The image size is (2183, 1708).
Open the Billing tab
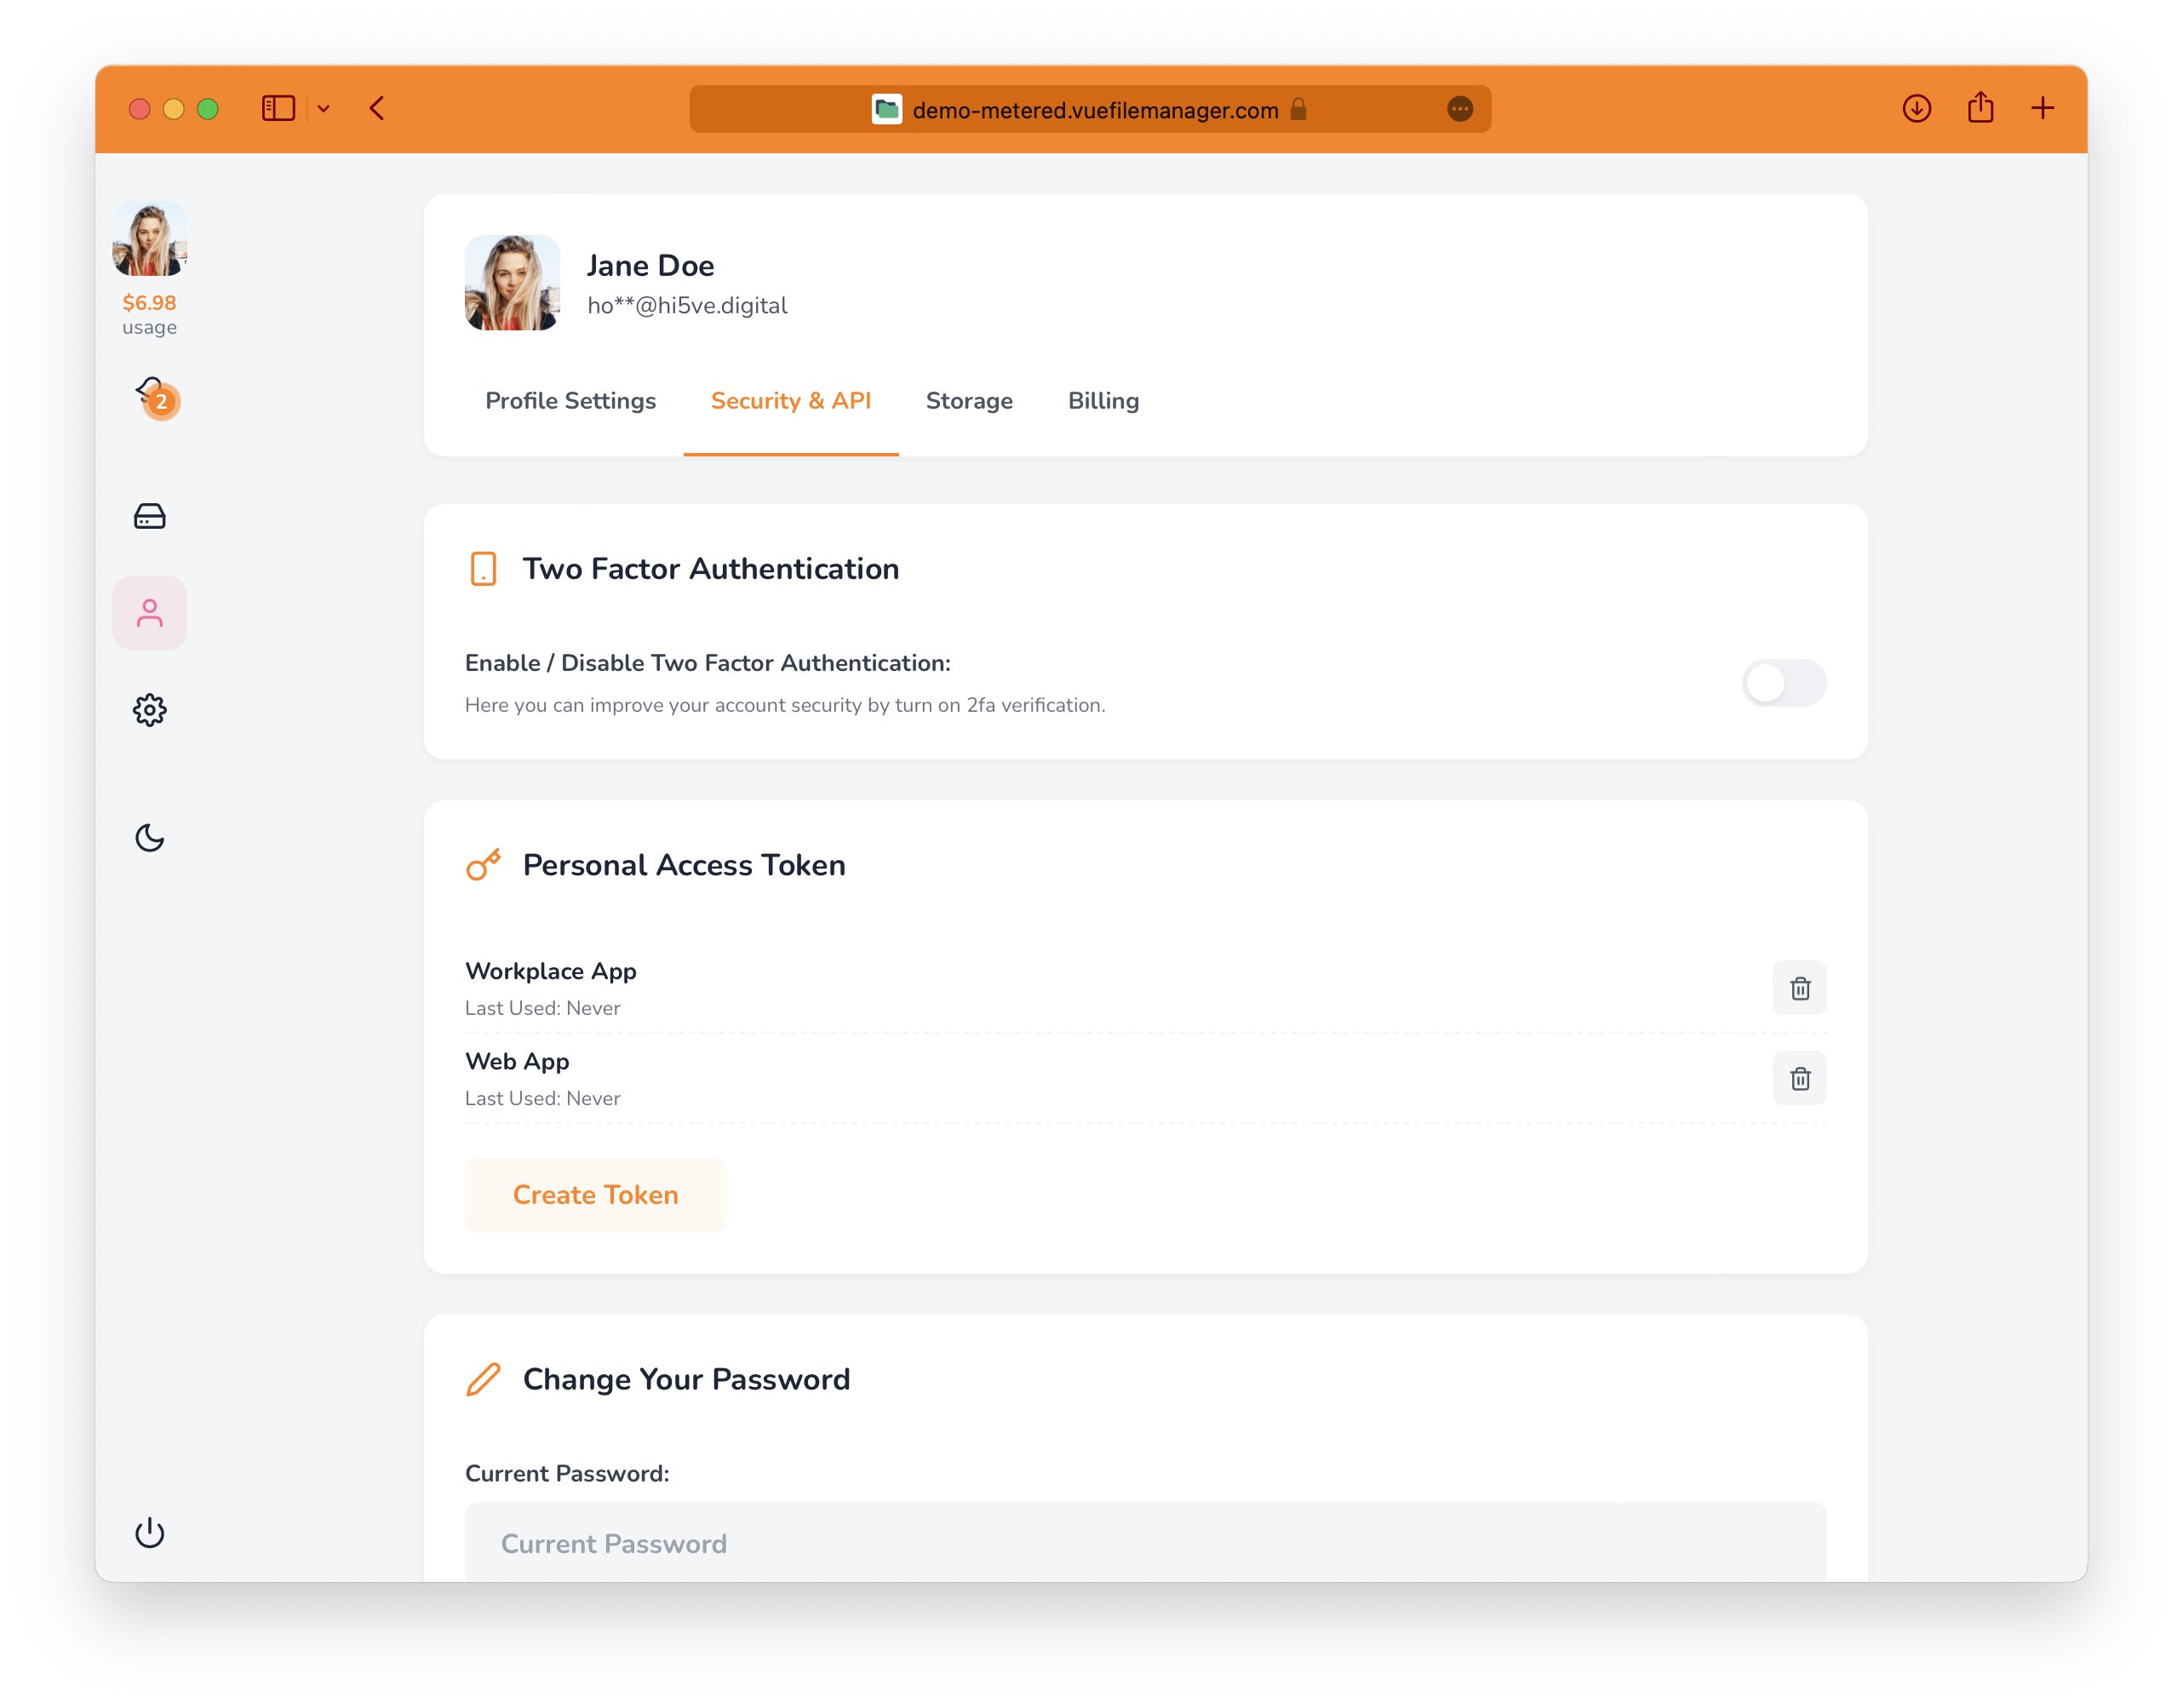click(x=1103, y=400)
